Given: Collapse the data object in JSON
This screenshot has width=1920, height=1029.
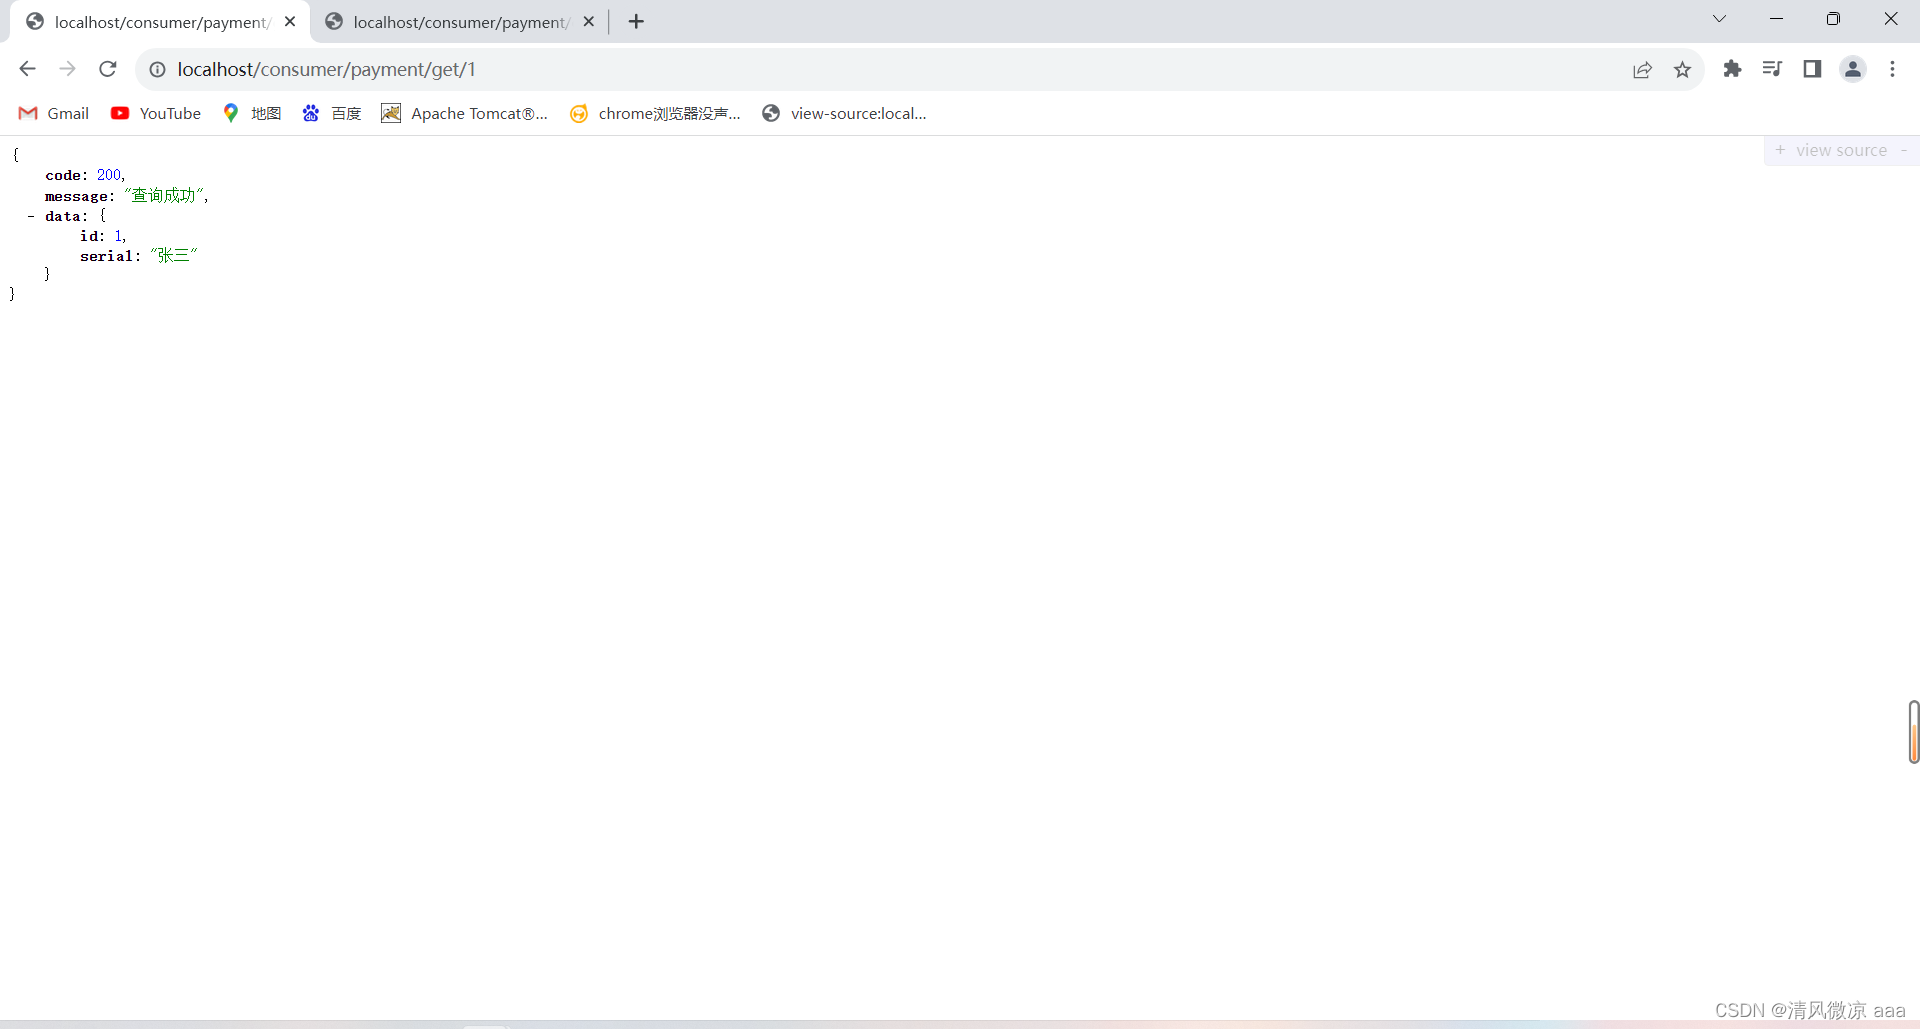Looking at the screenshot, I should pyautogui.click(x=31, y=216).
